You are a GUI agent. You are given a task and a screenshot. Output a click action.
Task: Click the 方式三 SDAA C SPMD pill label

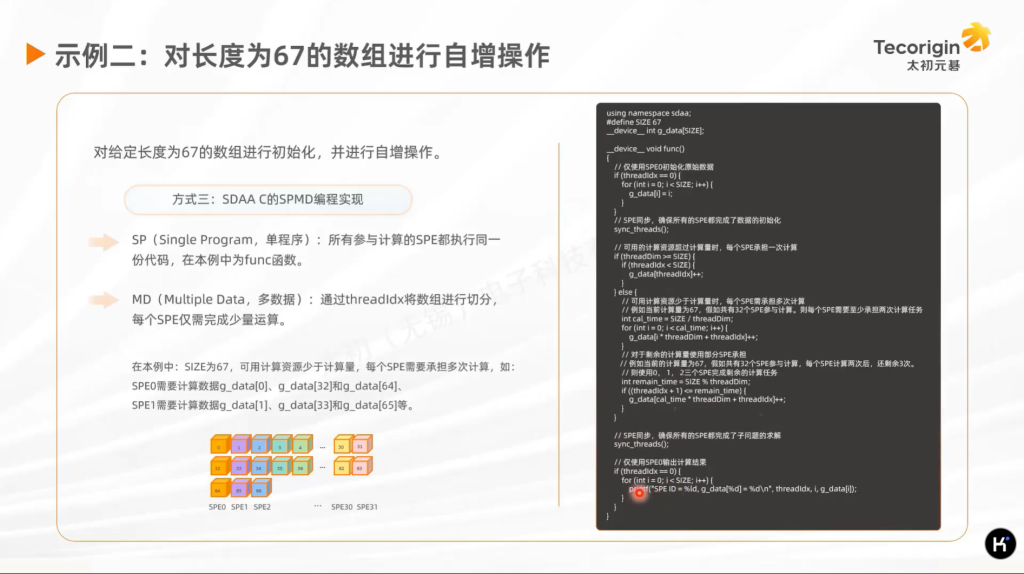267,199
